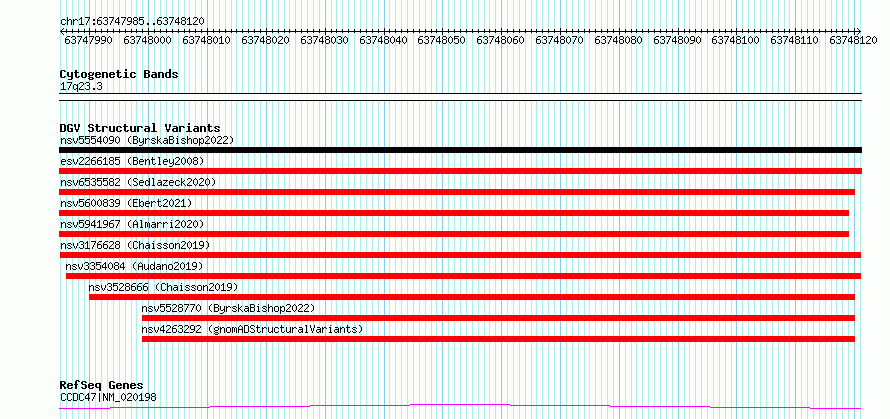Click the red nsv5941967 variant bar

click(454, 234)
